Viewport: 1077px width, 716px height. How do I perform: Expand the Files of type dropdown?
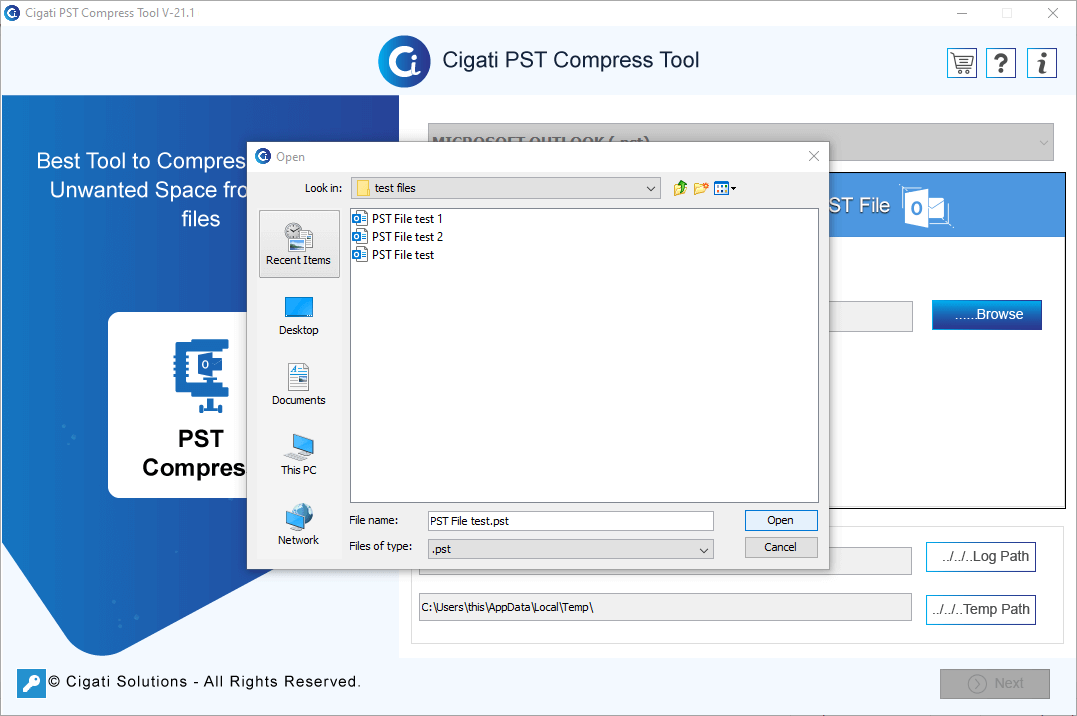point(703,550)
